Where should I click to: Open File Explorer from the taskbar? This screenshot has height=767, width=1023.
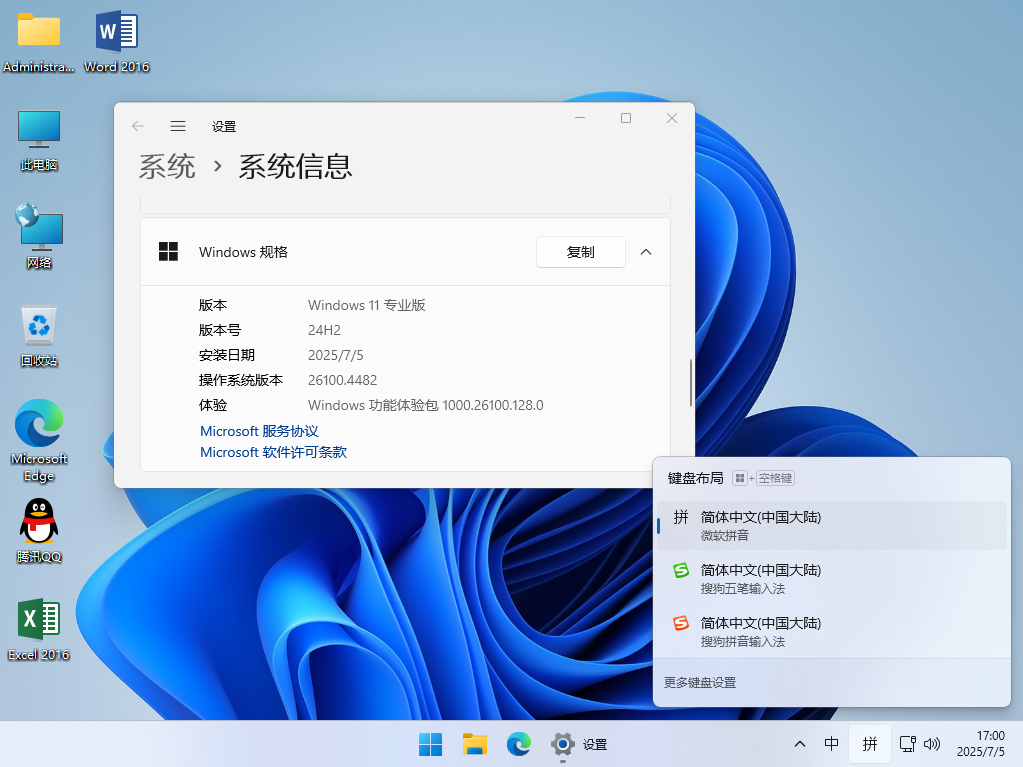point(475,744)
